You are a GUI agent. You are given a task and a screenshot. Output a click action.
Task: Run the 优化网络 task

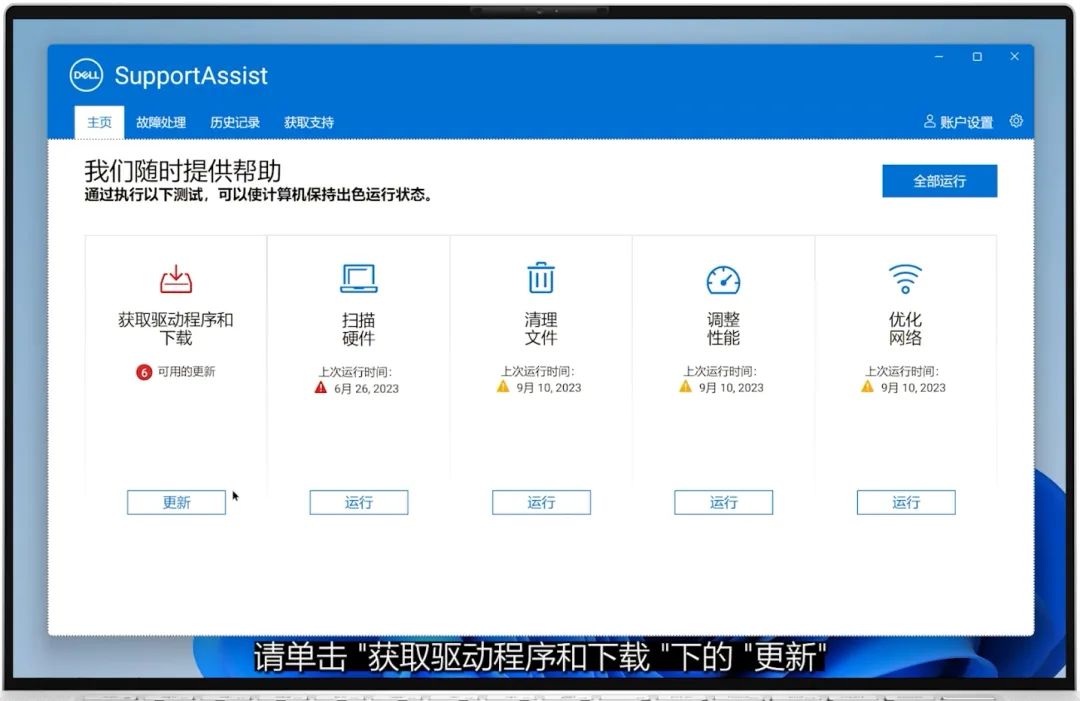pyautogui.click(x=905, y=502)
